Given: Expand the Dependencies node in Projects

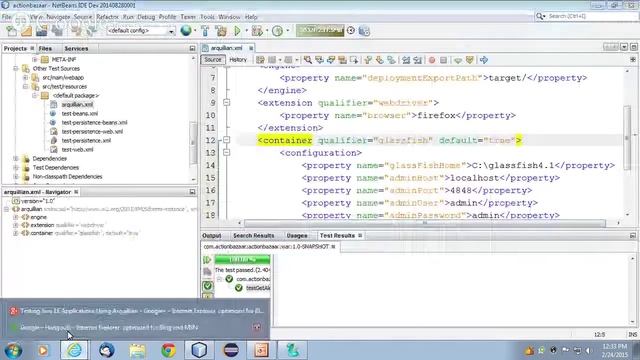Looking at the screenshot, I should click(x=16, y=158).
